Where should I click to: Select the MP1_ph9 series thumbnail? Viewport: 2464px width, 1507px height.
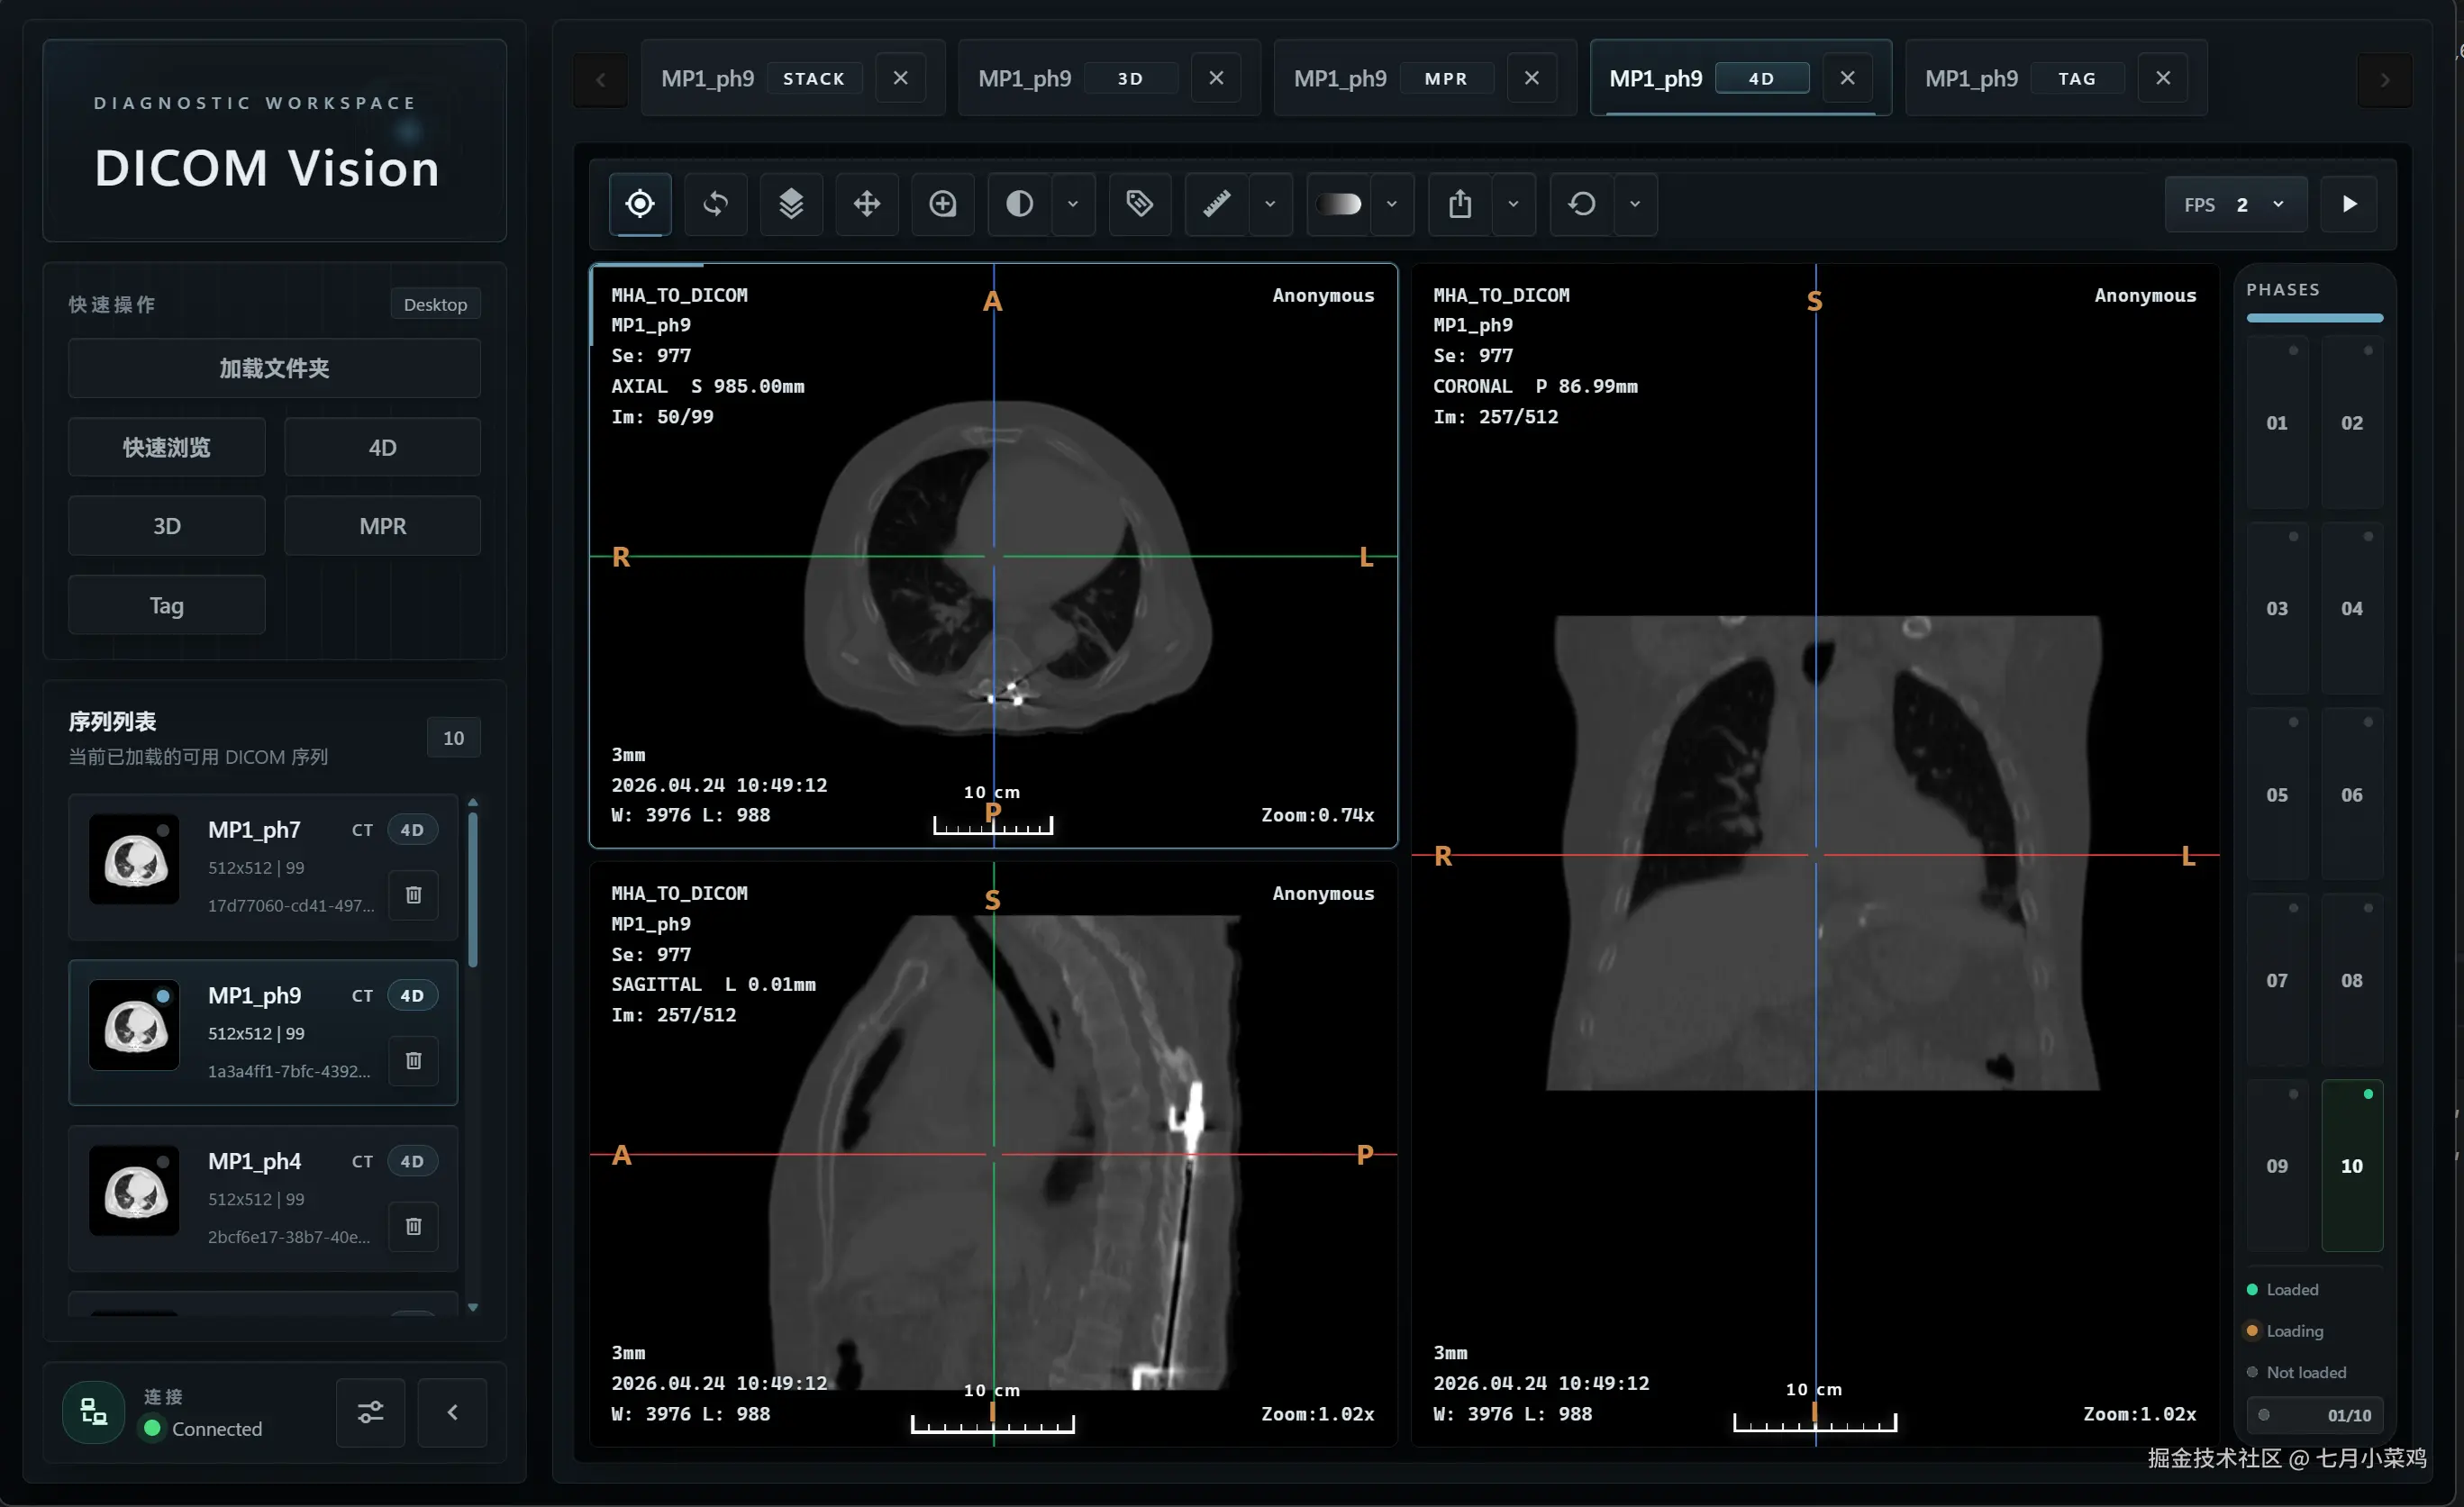[x=134, y=1025]
